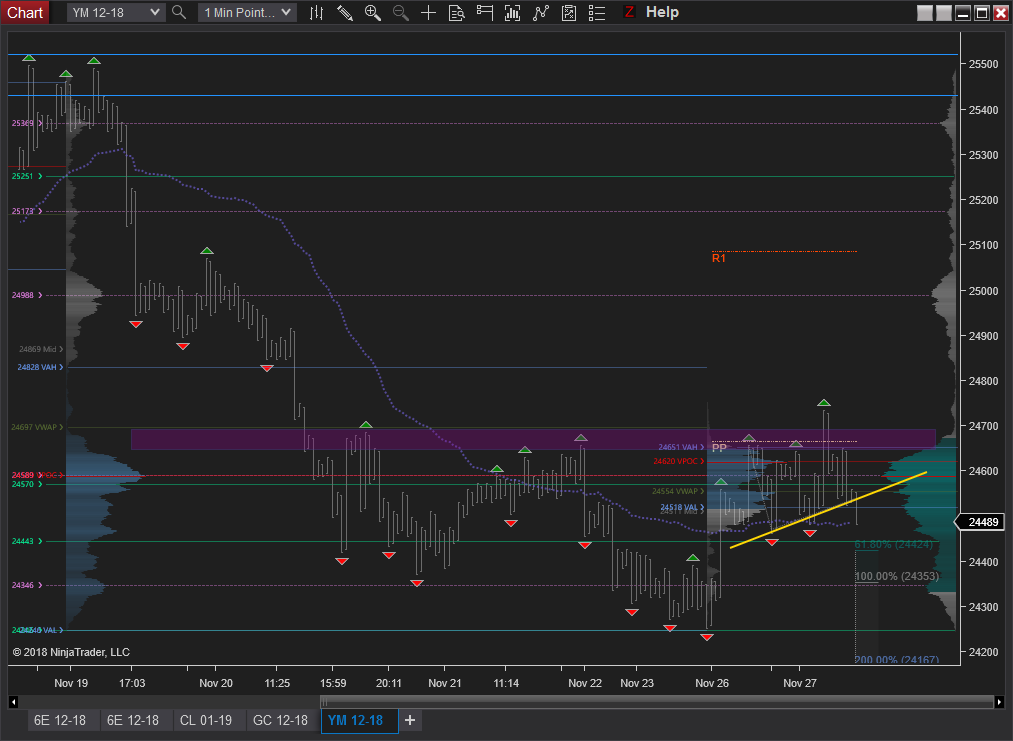The width and height of the screenshot is (1013, 741).
Task: Open the Chart menu button
Action: click(25, 12)
